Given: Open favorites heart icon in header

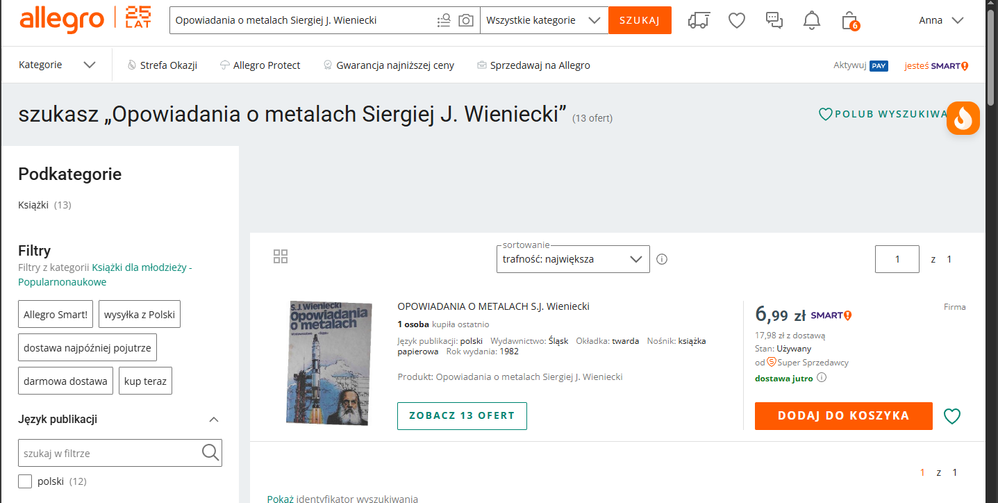Looking at the screenshot, I should pos(737,20).
